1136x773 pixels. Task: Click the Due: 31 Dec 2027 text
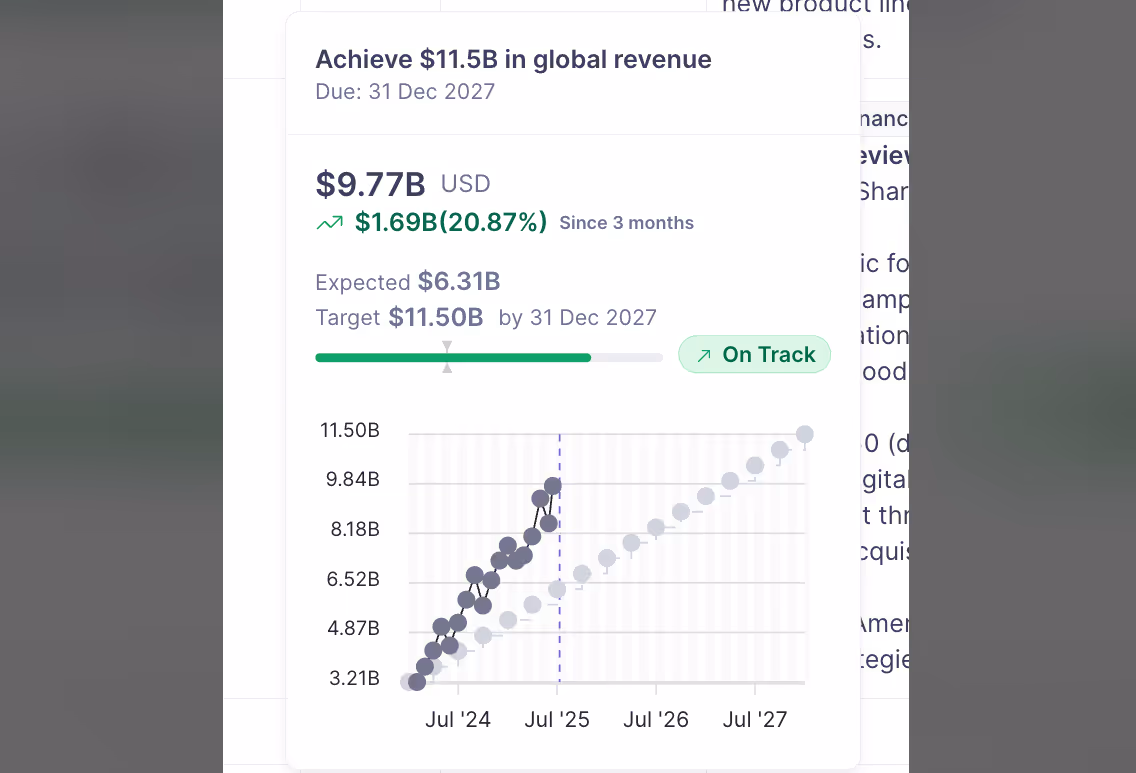point(405,91)
